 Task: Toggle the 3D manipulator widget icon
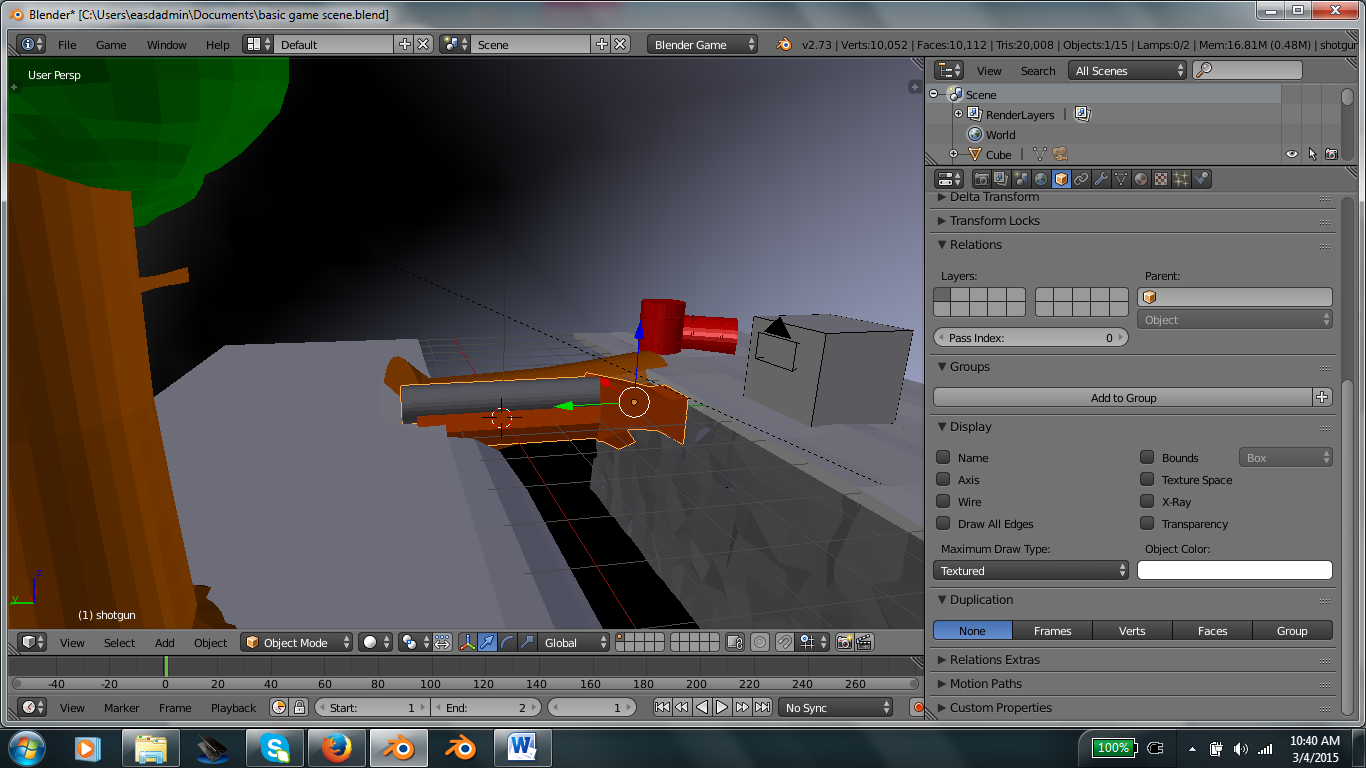pos(467,642)
